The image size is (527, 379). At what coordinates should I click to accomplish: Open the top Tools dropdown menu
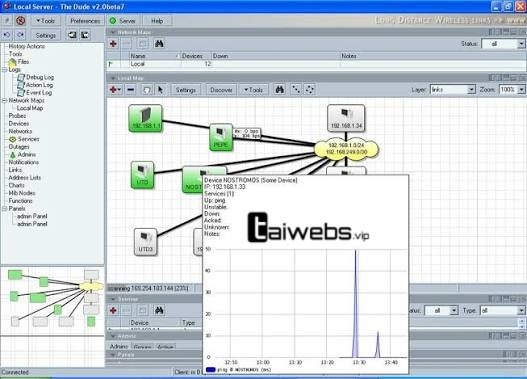point(46,21)
